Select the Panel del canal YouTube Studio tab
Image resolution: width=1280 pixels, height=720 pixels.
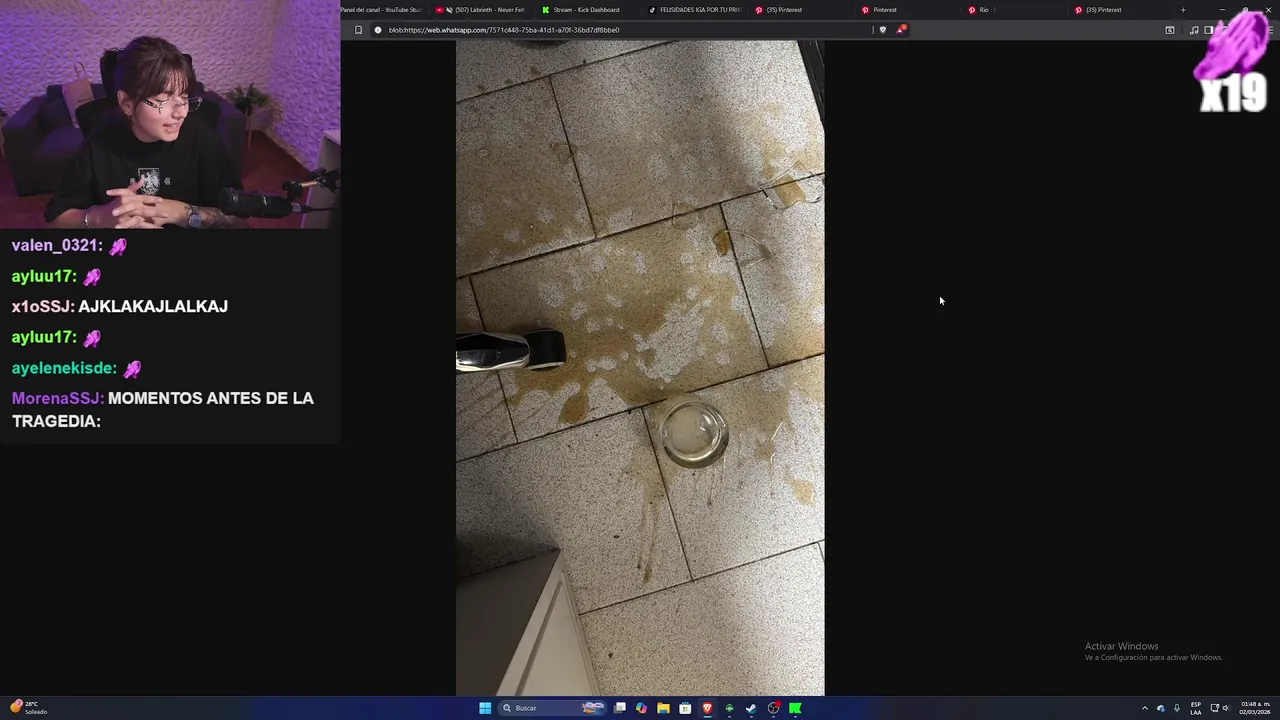click(x=383, y=10)
